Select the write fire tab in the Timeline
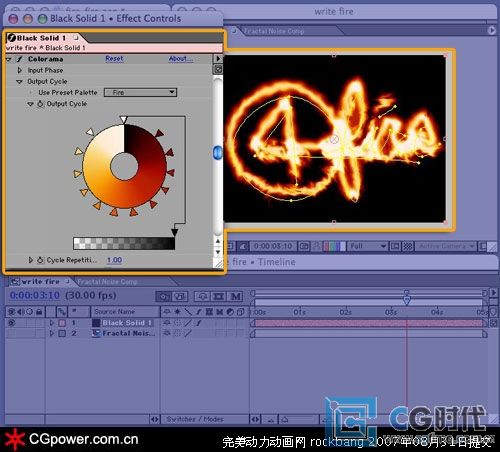Screen dimensions: 500x452 coord(40,282)
